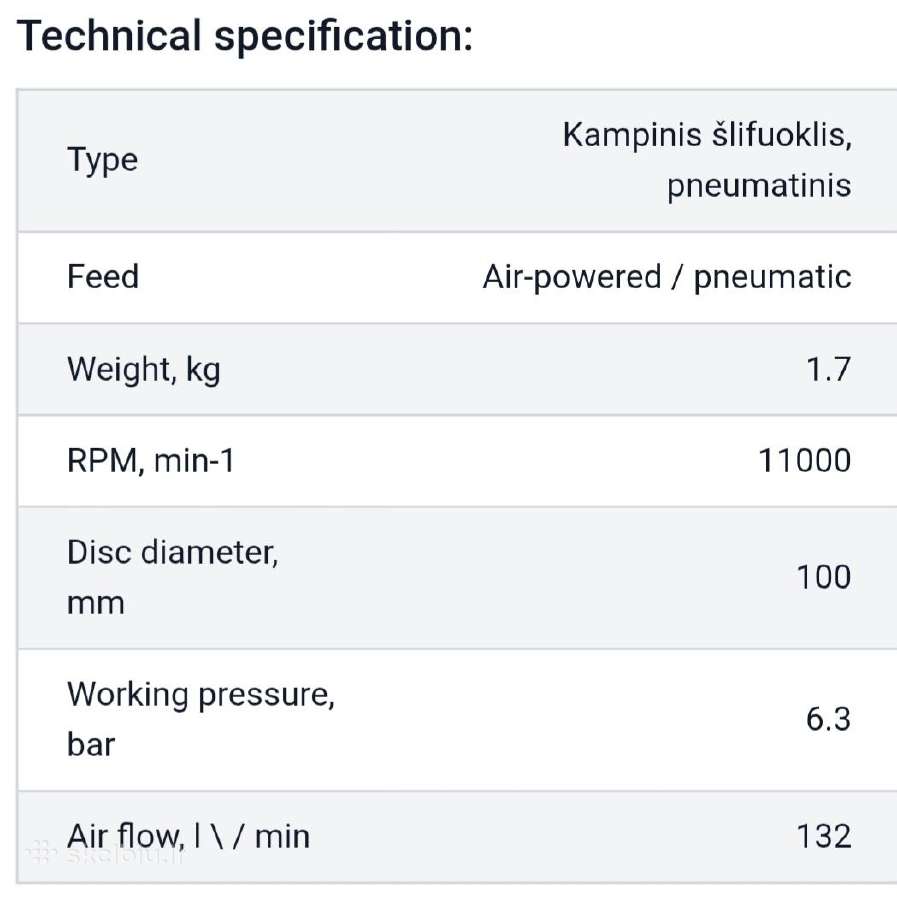
Task: Click the Kampinis šlifuoklis, pneumatinis value
Action: (x=707, y=160)
